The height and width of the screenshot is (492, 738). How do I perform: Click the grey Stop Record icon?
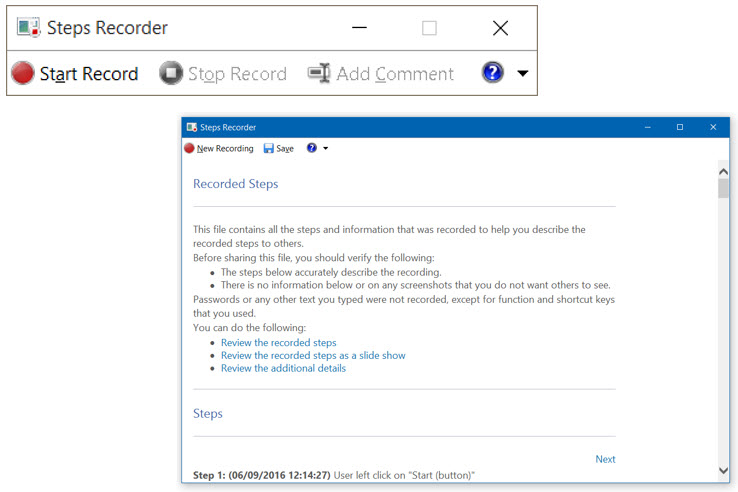[x=171, y=73]
